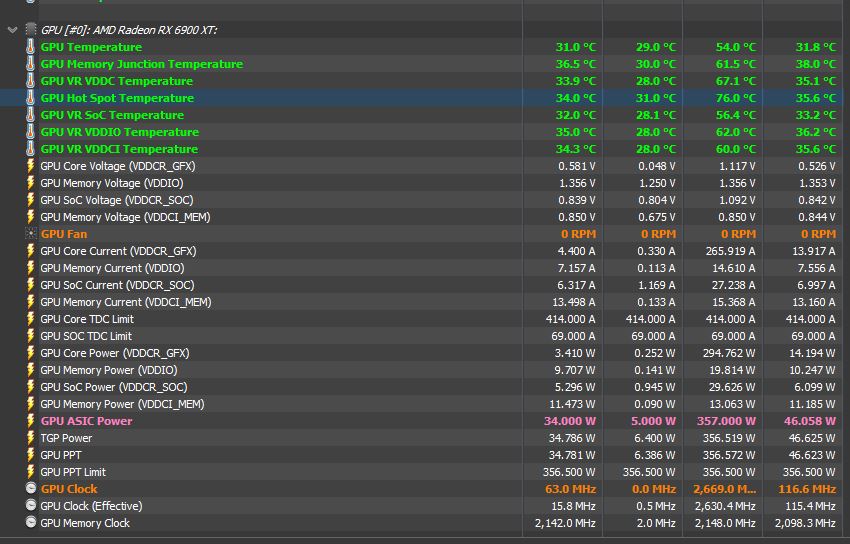The width and height of the screenshot is (850, 544).
Task: Select the GPU Memory Power (VDDCI_MEM) label
Action: pos(123,404)
